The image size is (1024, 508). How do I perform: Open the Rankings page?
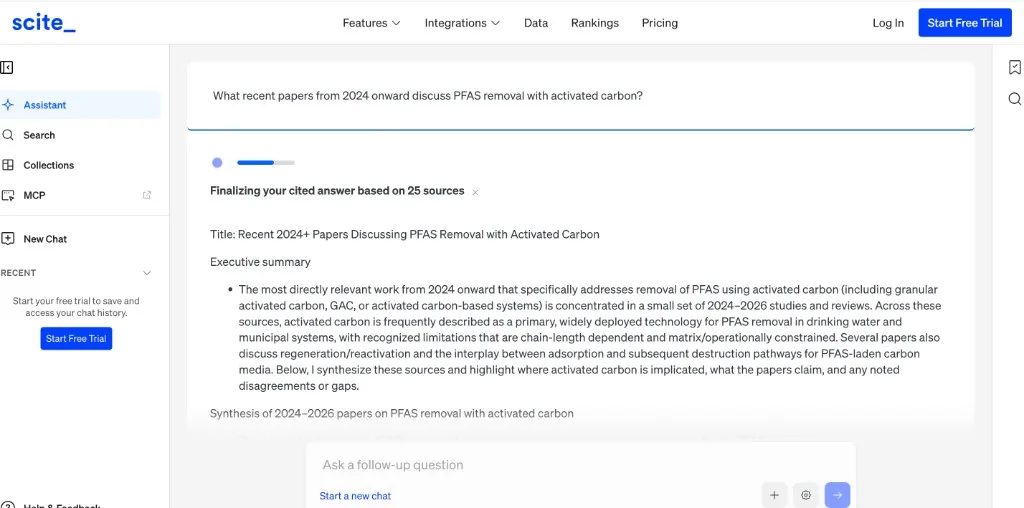pos(594,23)
